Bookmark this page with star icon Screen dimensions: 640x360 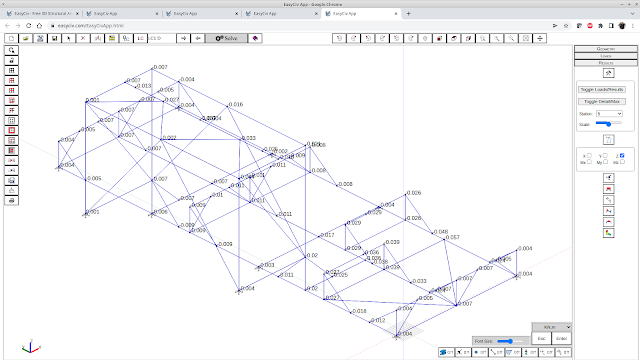[566, 26]
